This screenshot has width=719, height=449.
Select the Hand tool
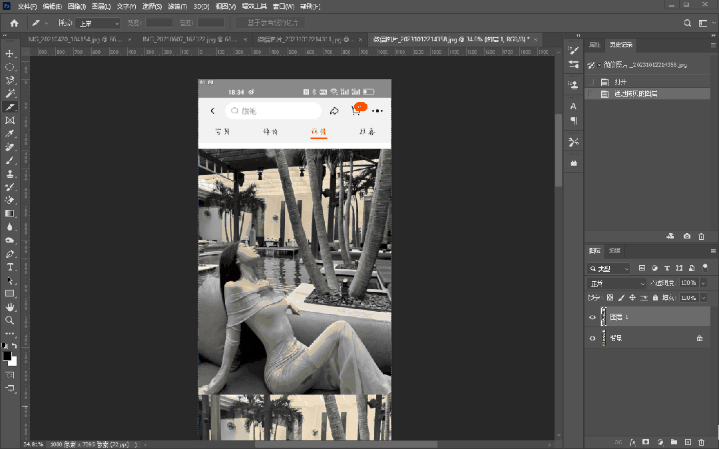pos(10,307)
